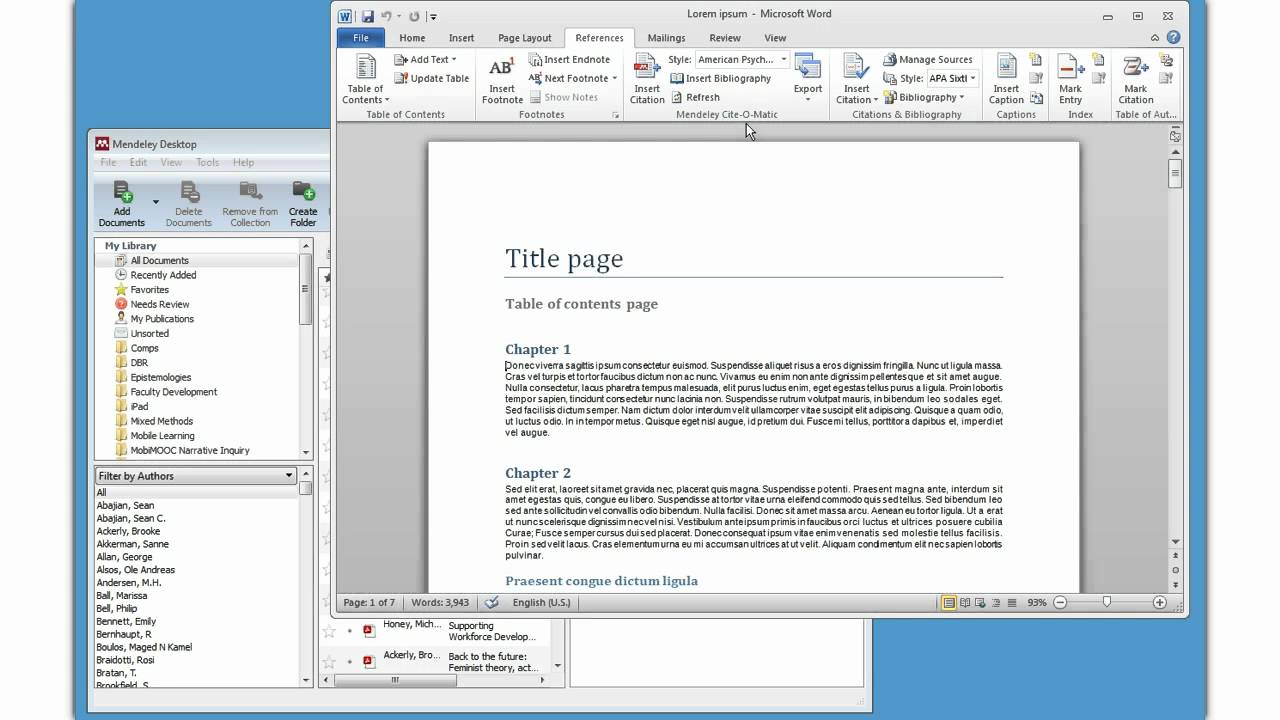This screenshot has height=720, width=1280.
Task: Open Word Help question mark icon
Action: tap(1174, 38)
